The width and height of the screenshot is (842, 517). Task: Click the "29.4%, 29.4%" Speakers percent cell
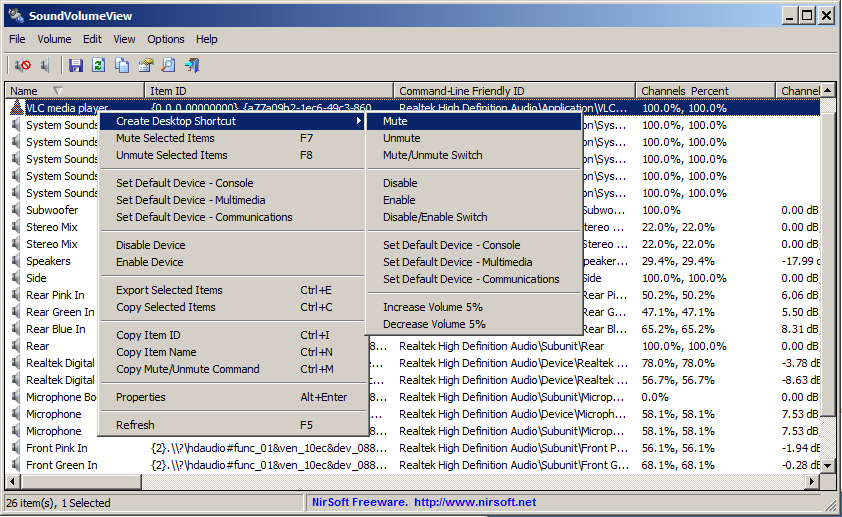coord(678,261)
